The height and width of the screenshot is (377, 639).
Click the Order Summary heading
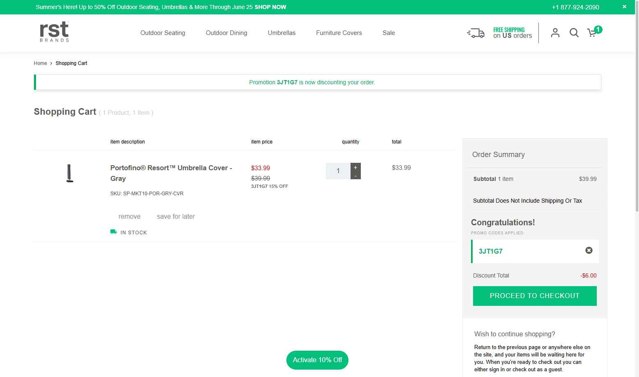(x=498, y=154)
